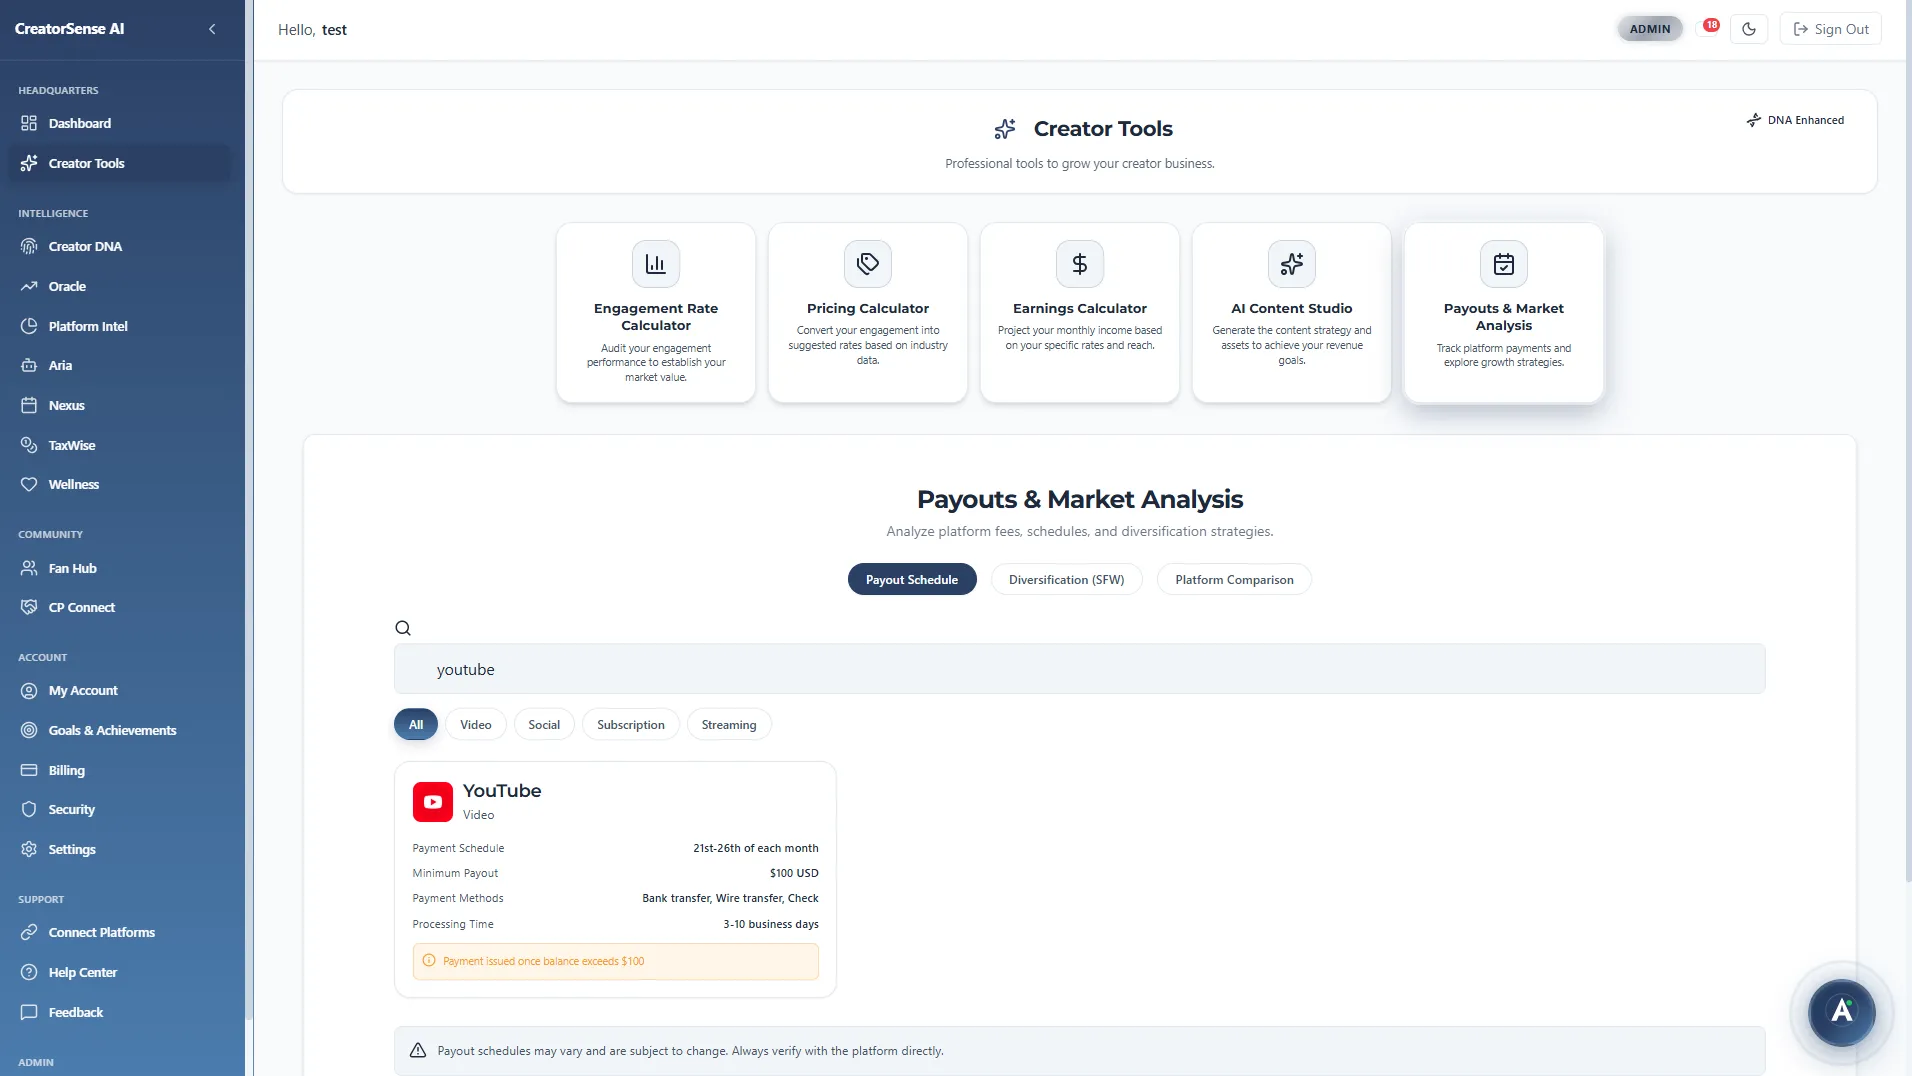
Task: Collapse the sidebar with the chevron arrow
Action: click(x=212, y=29)
